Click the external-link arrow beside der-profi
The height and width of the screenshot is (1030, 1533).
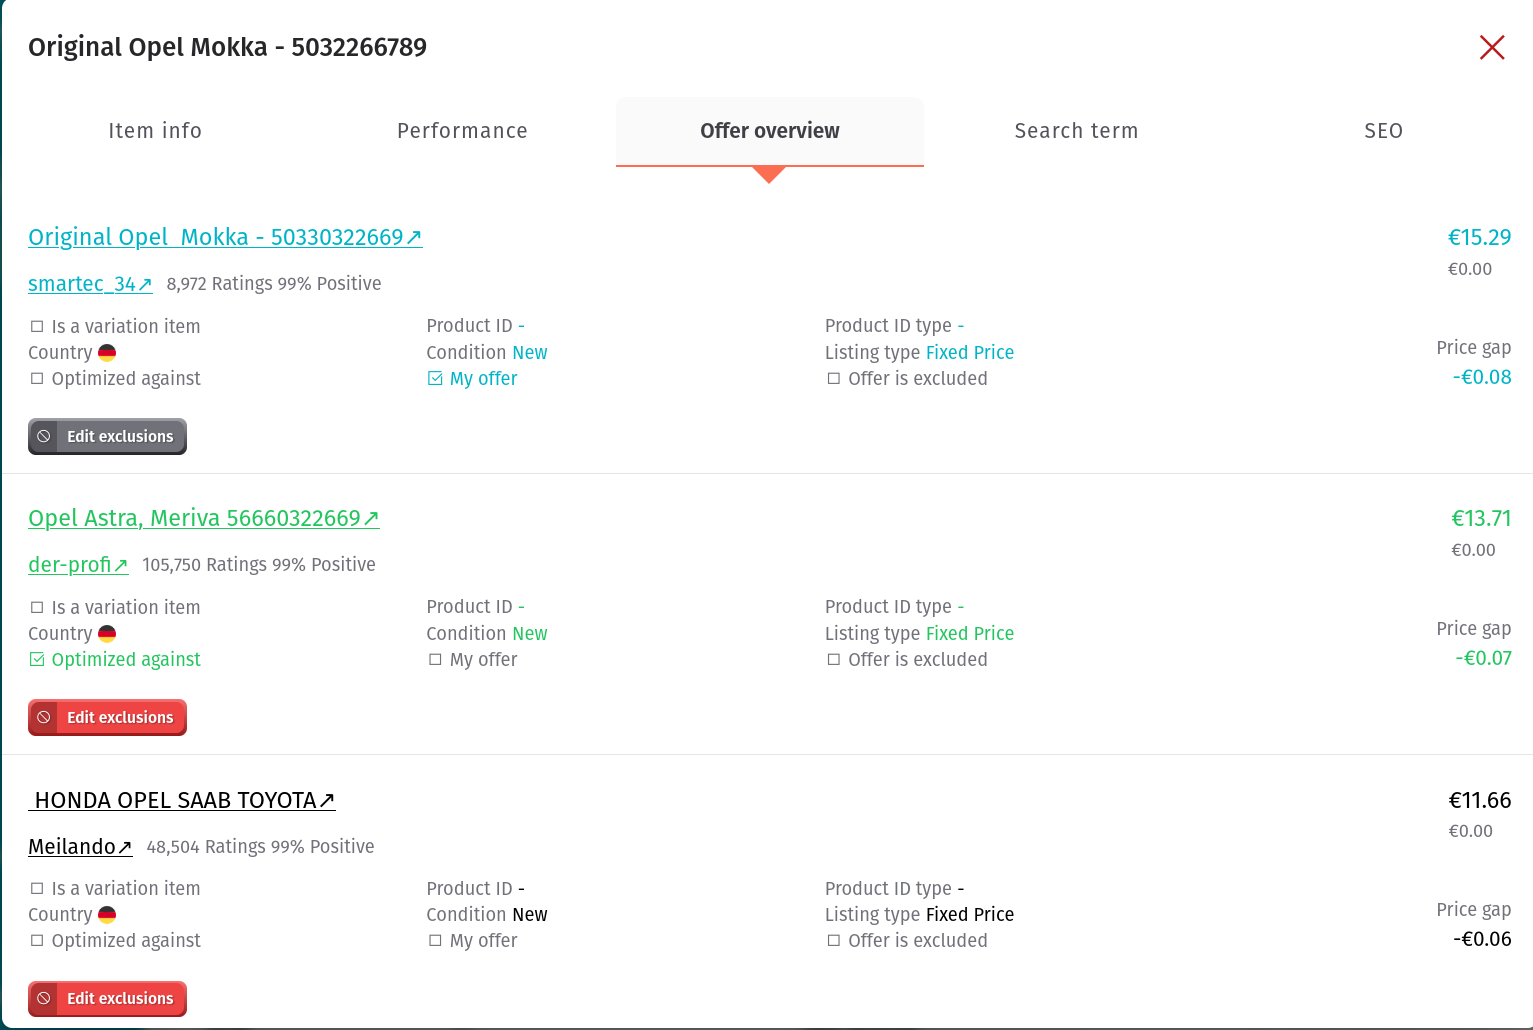click(121, 566)
